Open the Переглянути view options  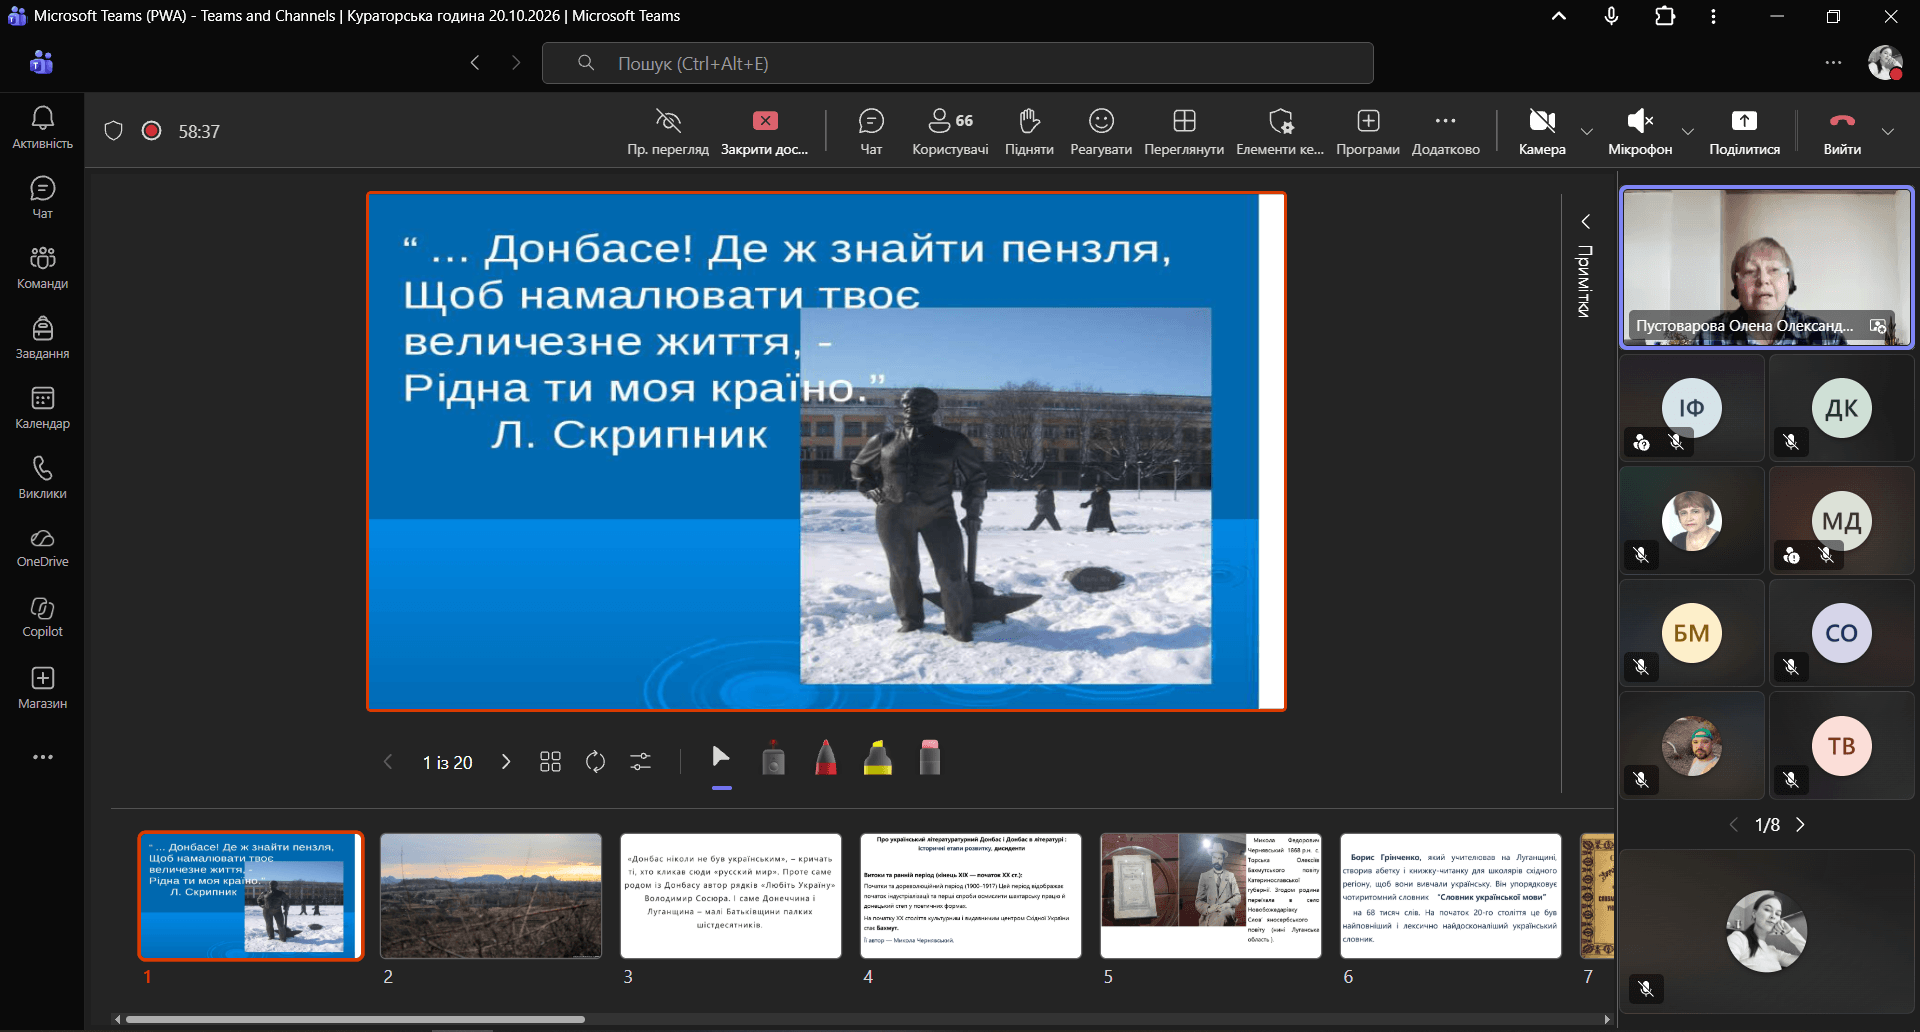pyautogui.click(x=1184, y=132)
